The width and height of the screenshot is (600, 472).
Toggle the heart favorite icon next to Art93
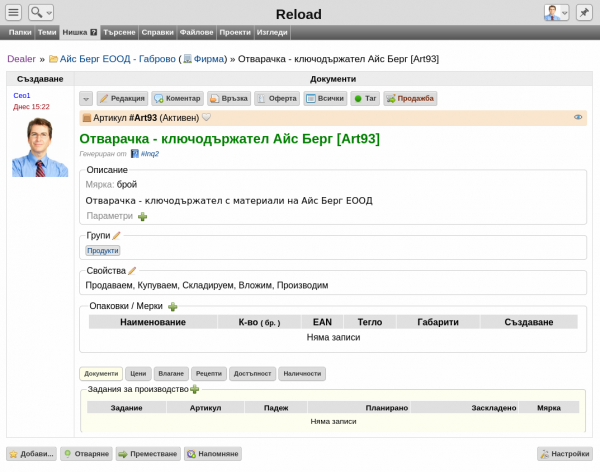coord(206,118)
